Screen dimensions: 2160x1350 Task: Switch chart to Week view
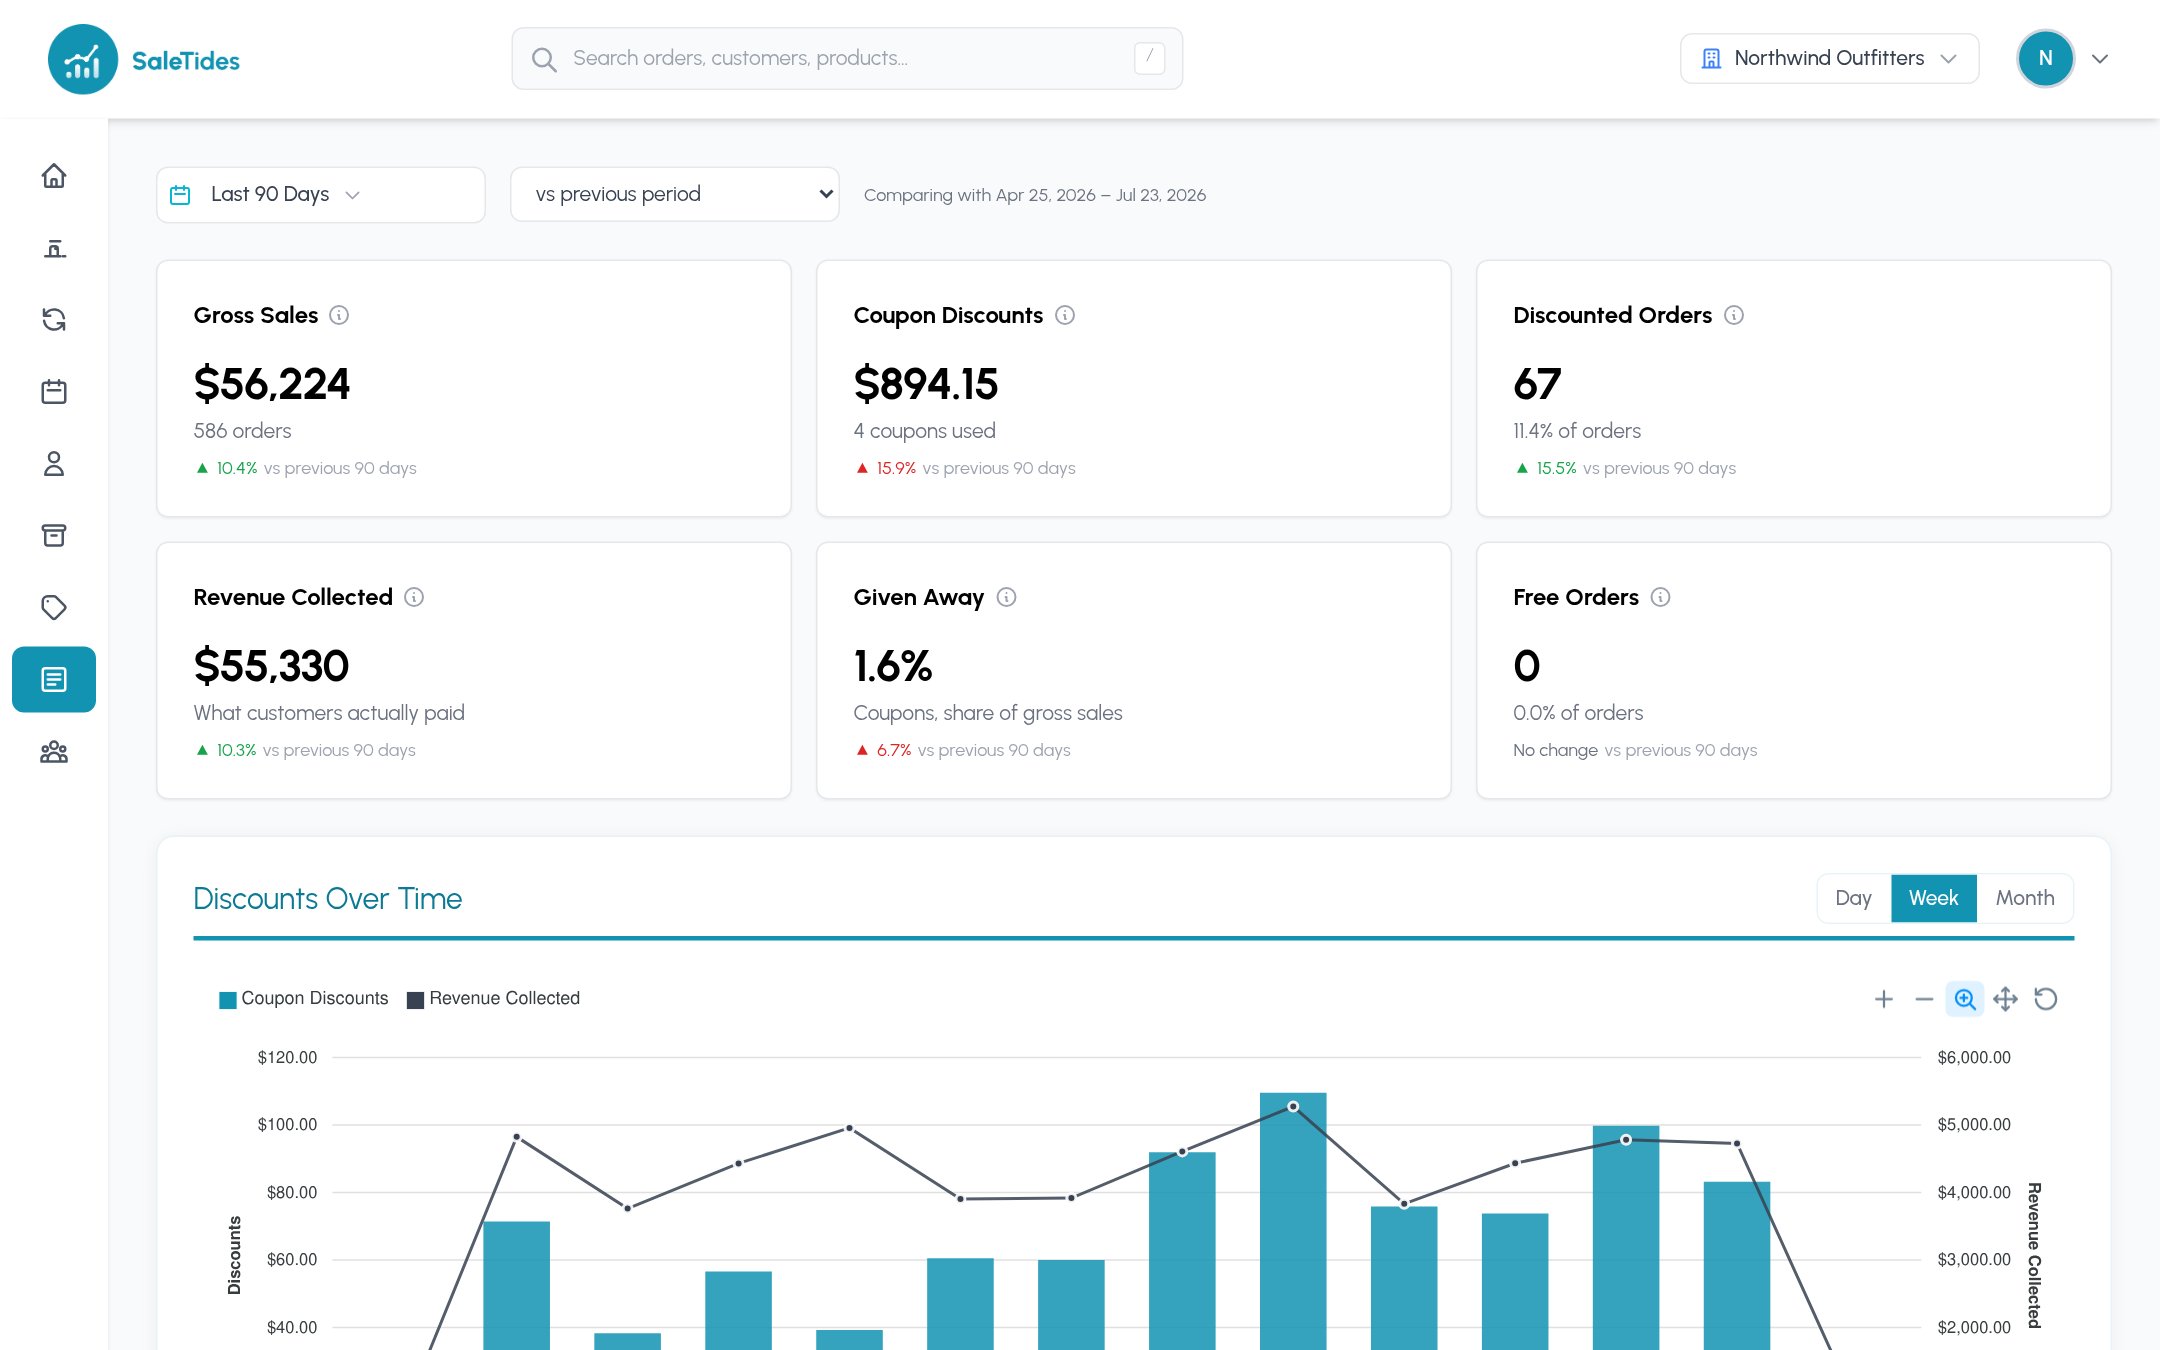(x=1933, y=898)
